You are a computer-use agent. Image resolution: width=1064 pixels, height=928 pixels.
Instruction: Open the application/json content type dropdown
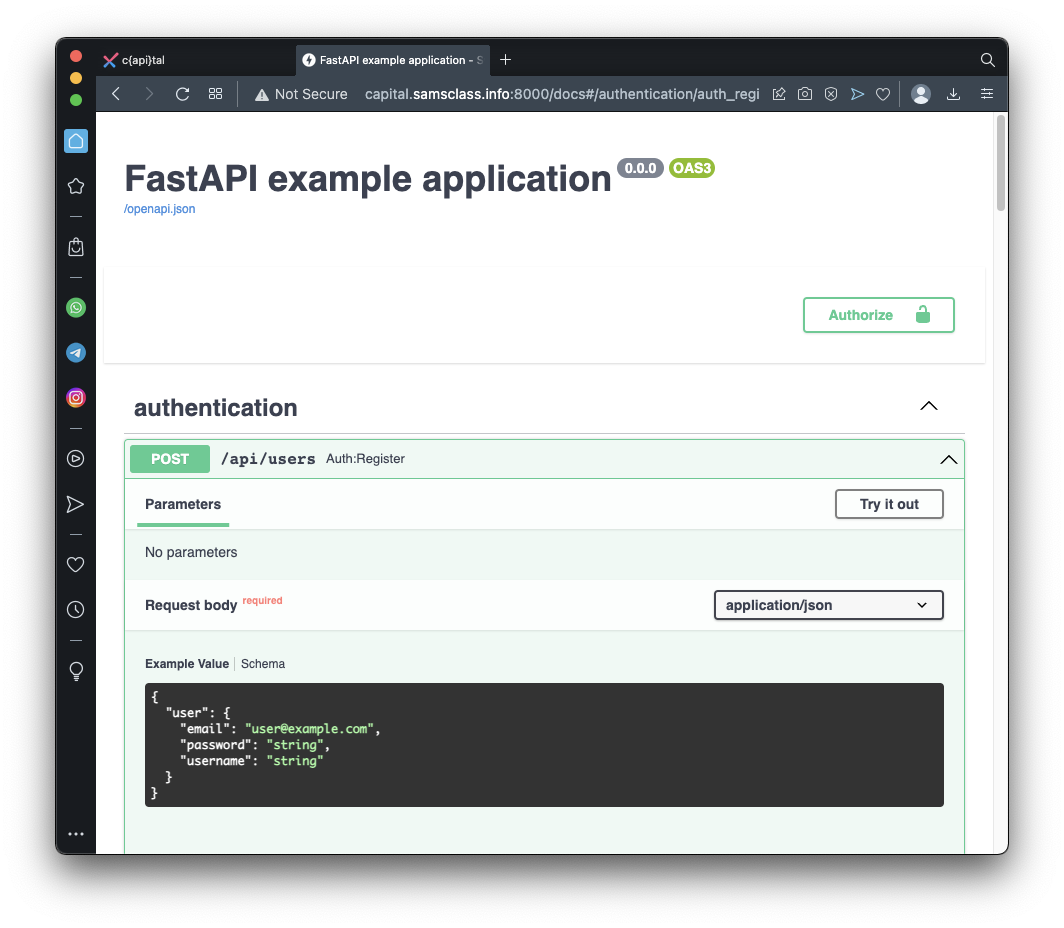click(828, 605)
